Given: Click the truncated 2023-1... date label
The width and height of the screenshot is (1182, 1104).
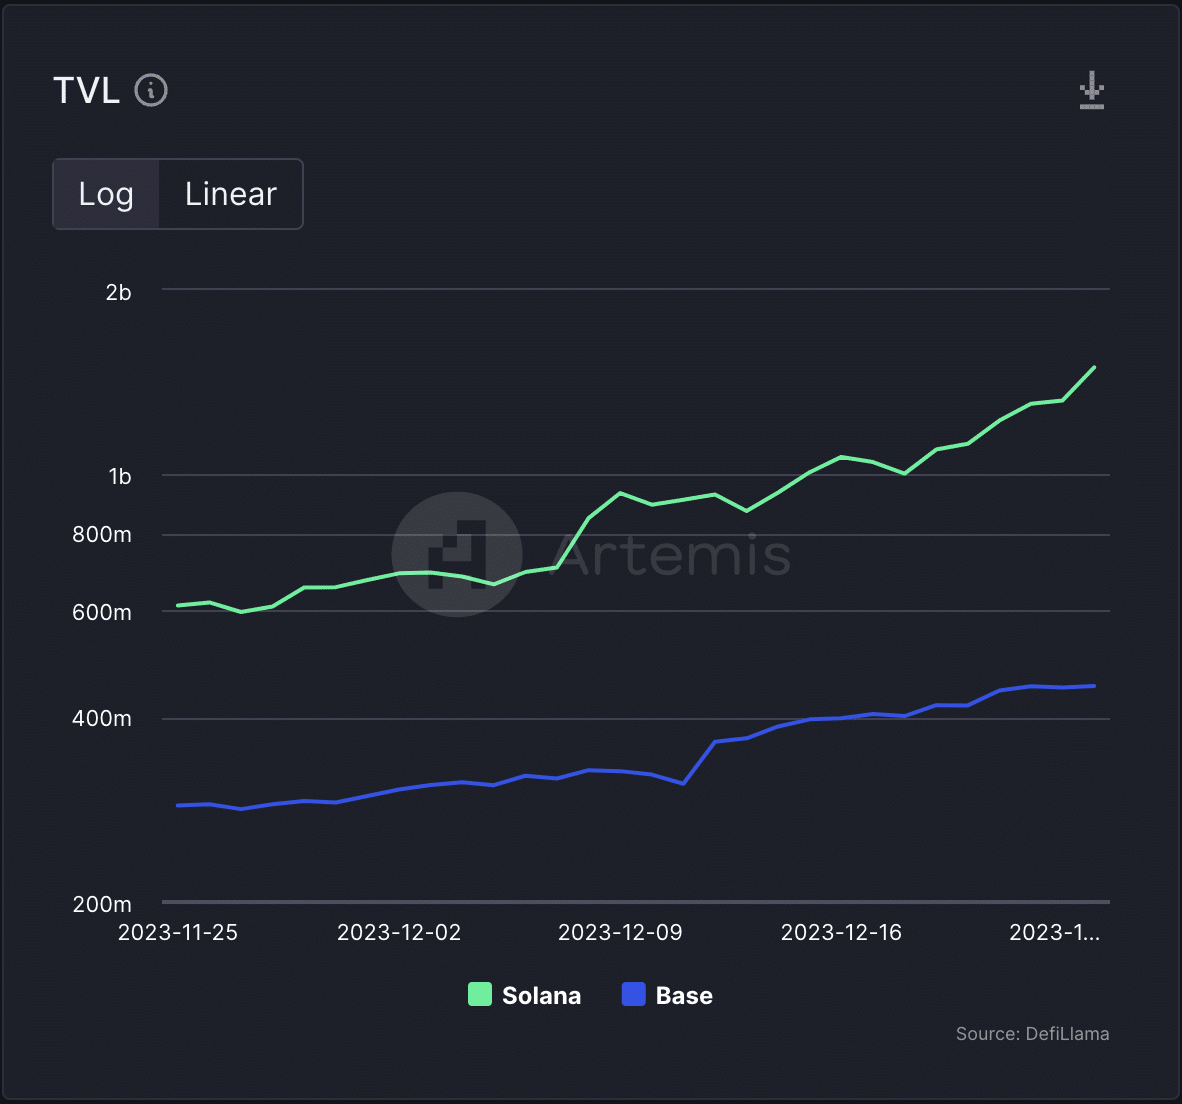Looking at the screenshot, I should click(1055, 932).
